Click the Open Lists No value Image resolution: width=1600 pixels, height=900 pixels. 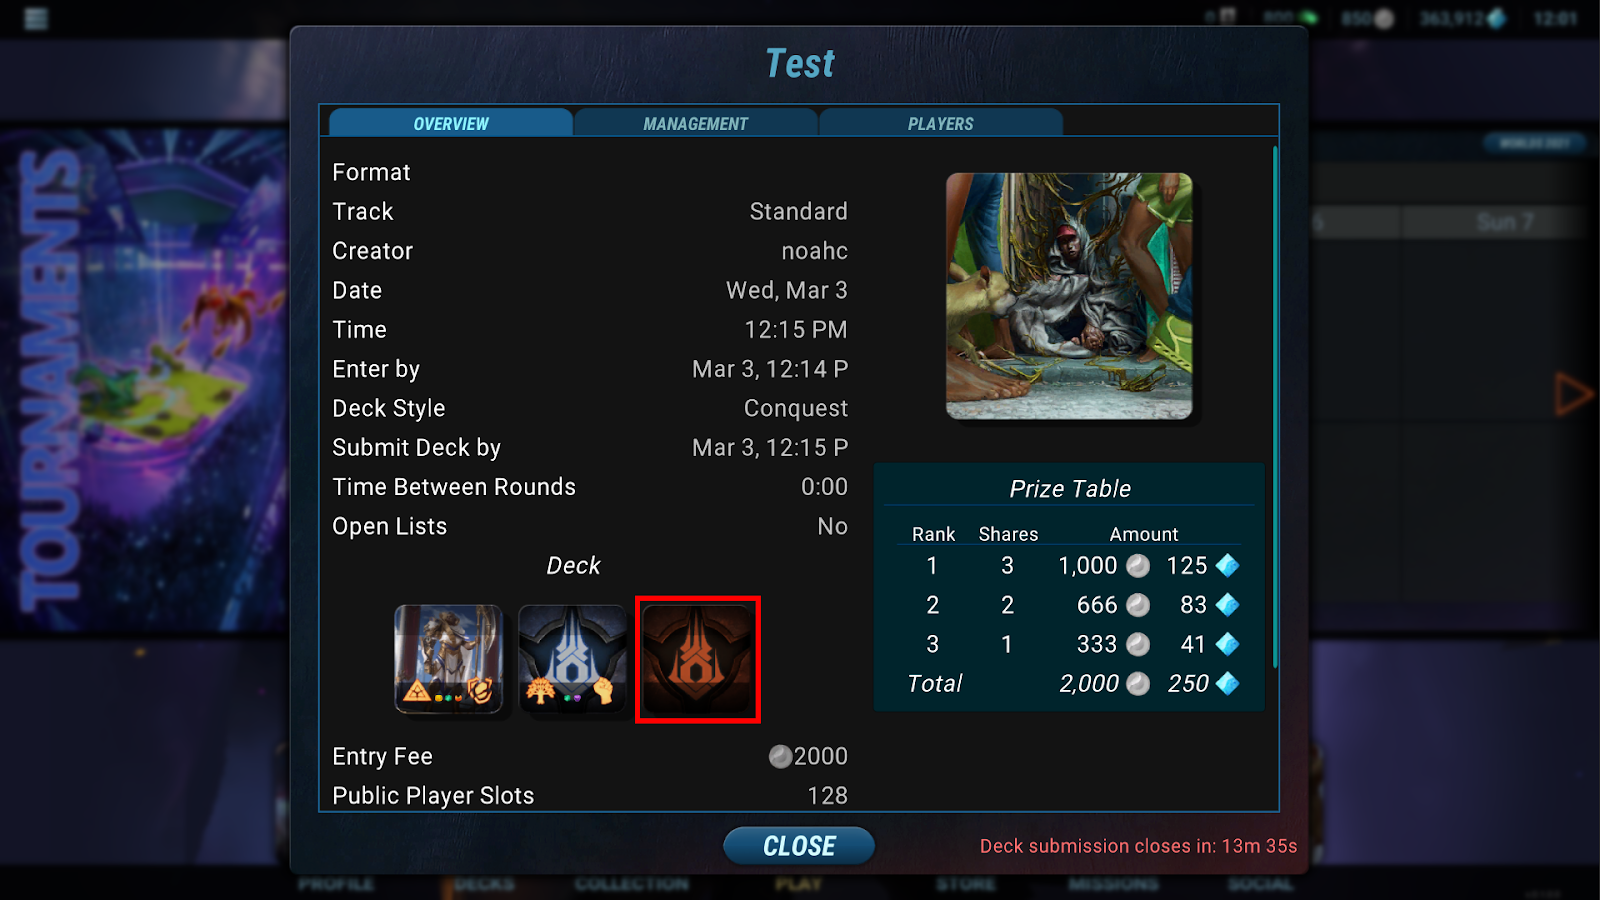pyautogui.click(x=833, y=526)
